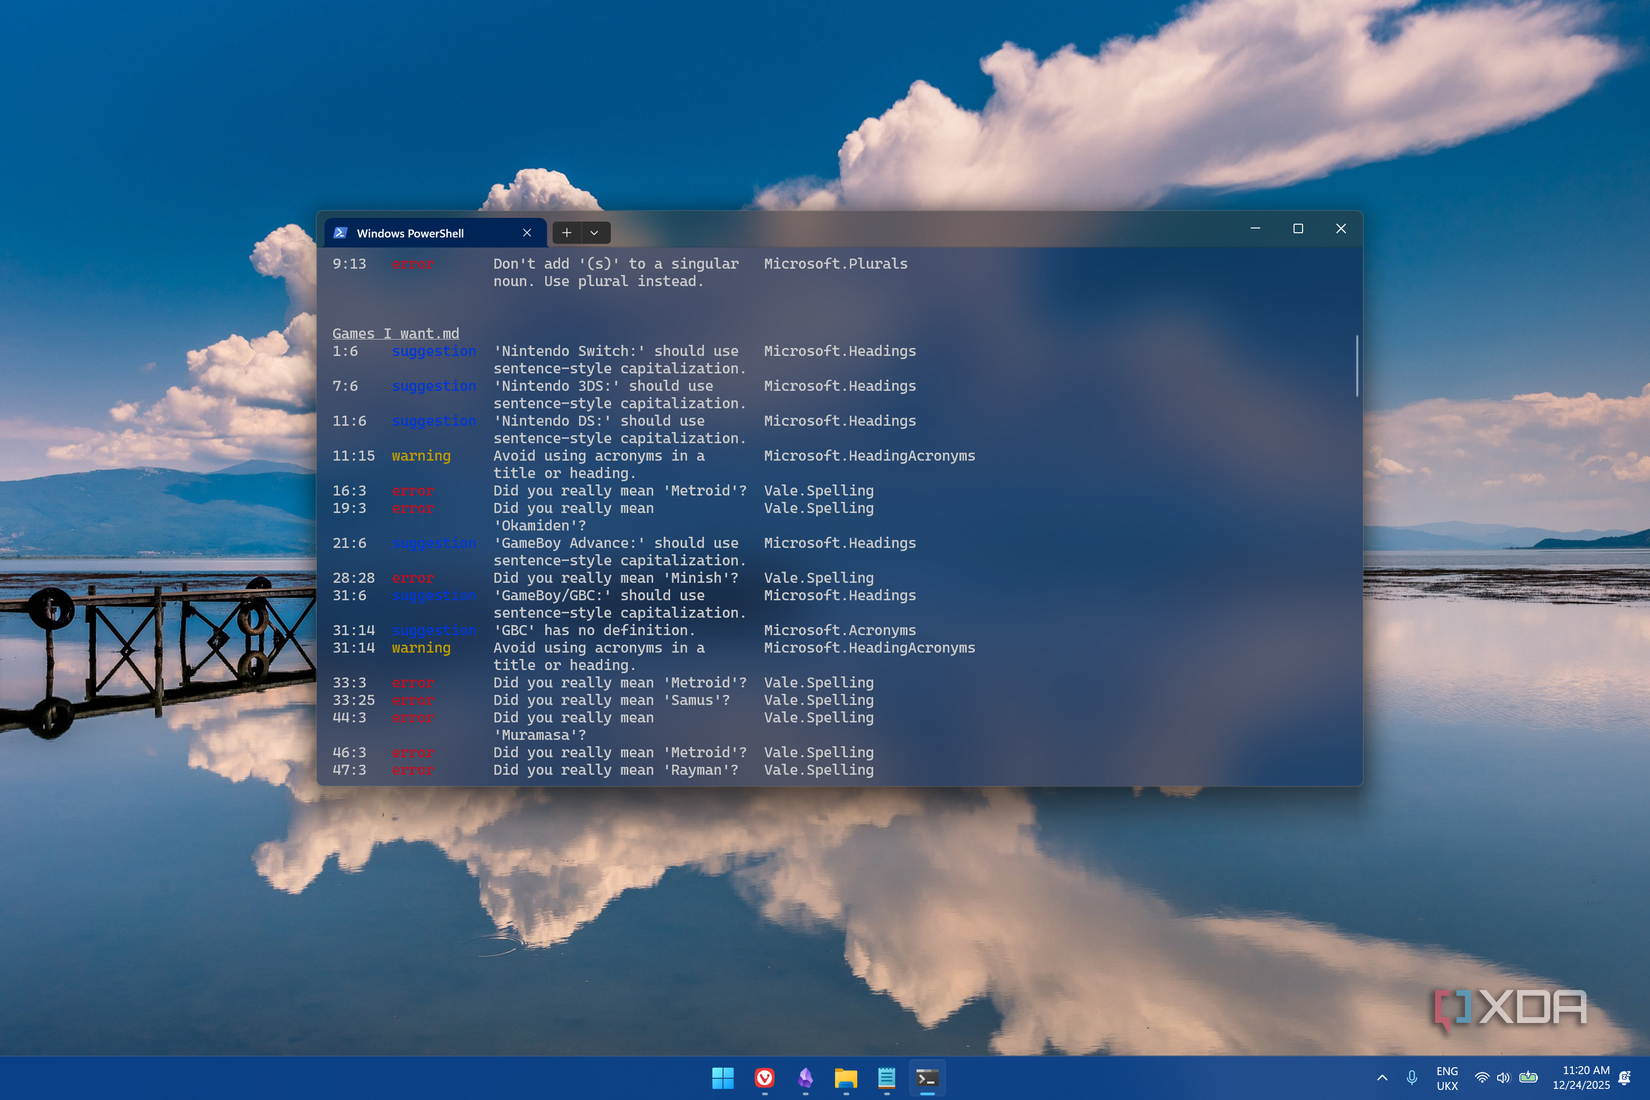Screen dimensions: 1650x1100
Task: Switch the ENG UKX input language
Action: 1447,1078
